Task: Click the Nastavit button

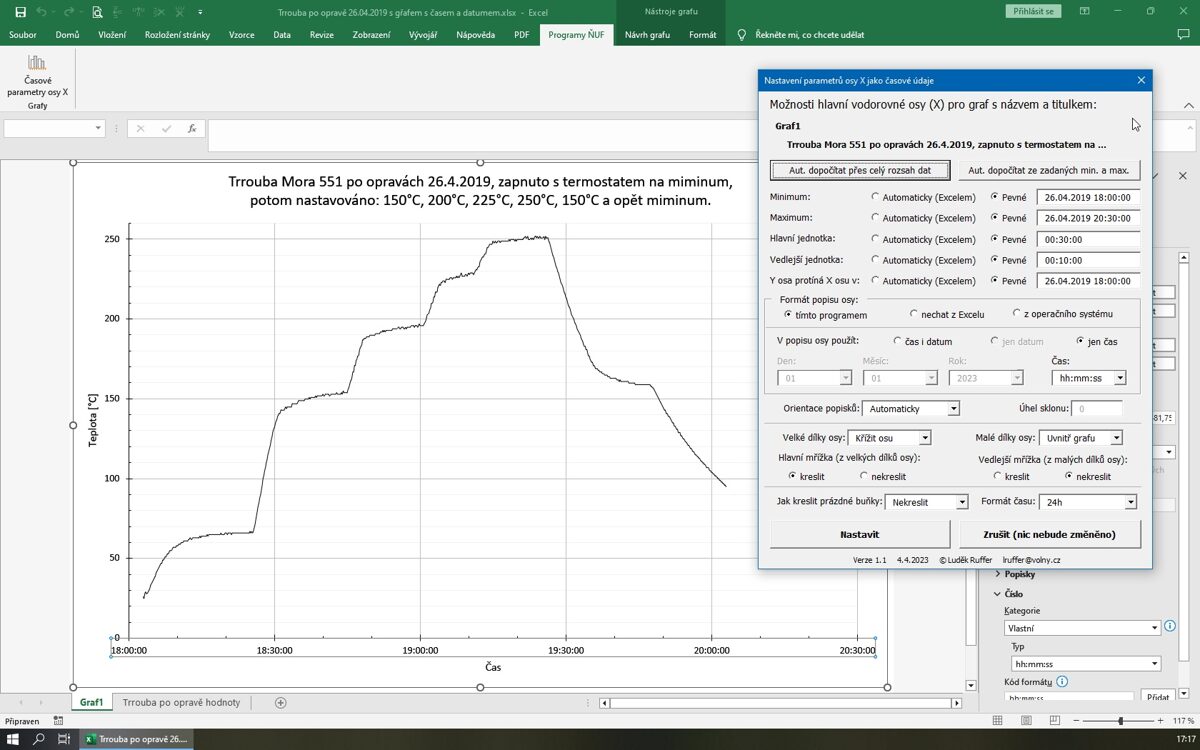Action: click(860, 535)
